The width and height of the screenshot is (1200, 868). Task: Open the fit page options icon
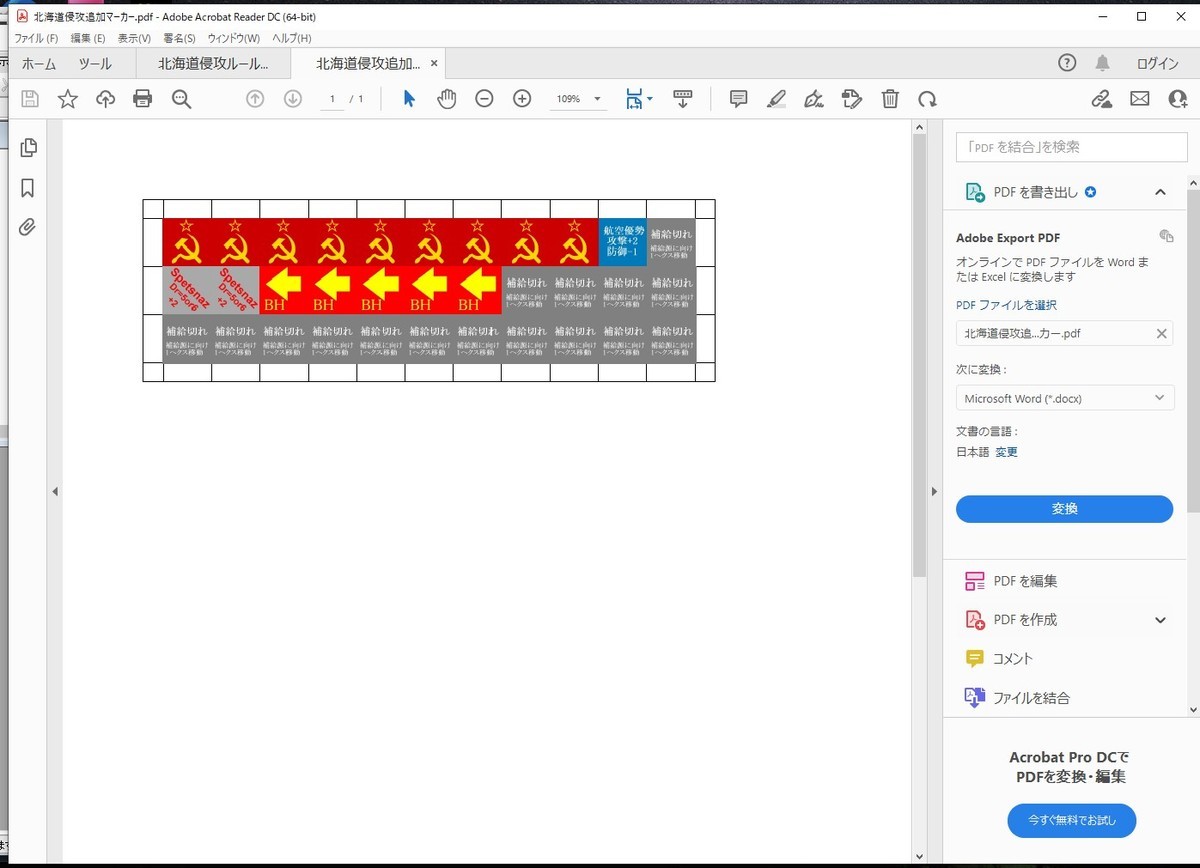[x=638, y=99]
